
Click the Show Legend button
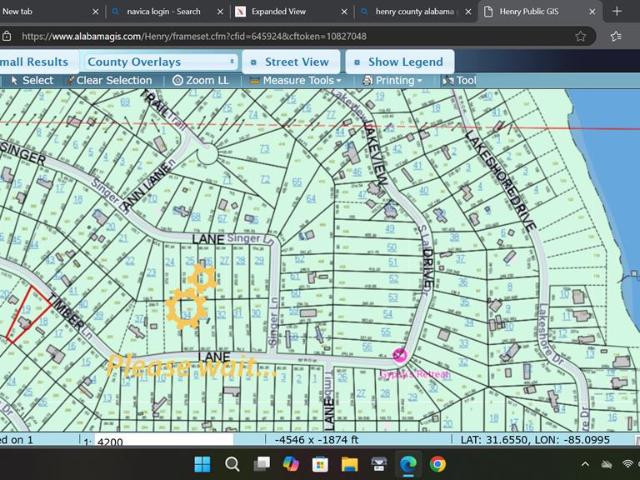(x=399, y=62)
